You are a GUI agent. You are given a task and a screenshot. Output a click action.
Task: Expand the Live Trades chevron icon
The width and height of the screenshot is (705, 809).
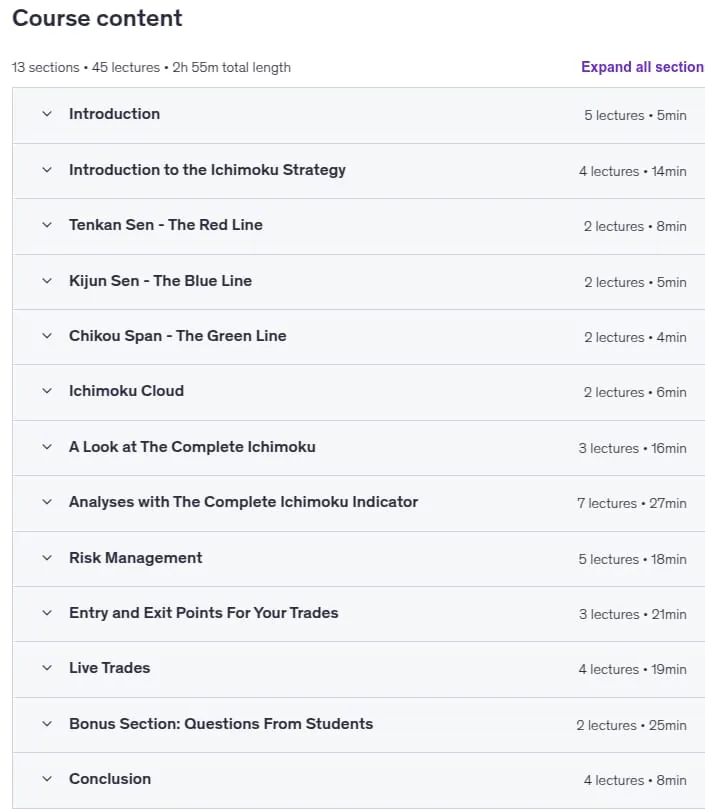[x=47, y=668]
